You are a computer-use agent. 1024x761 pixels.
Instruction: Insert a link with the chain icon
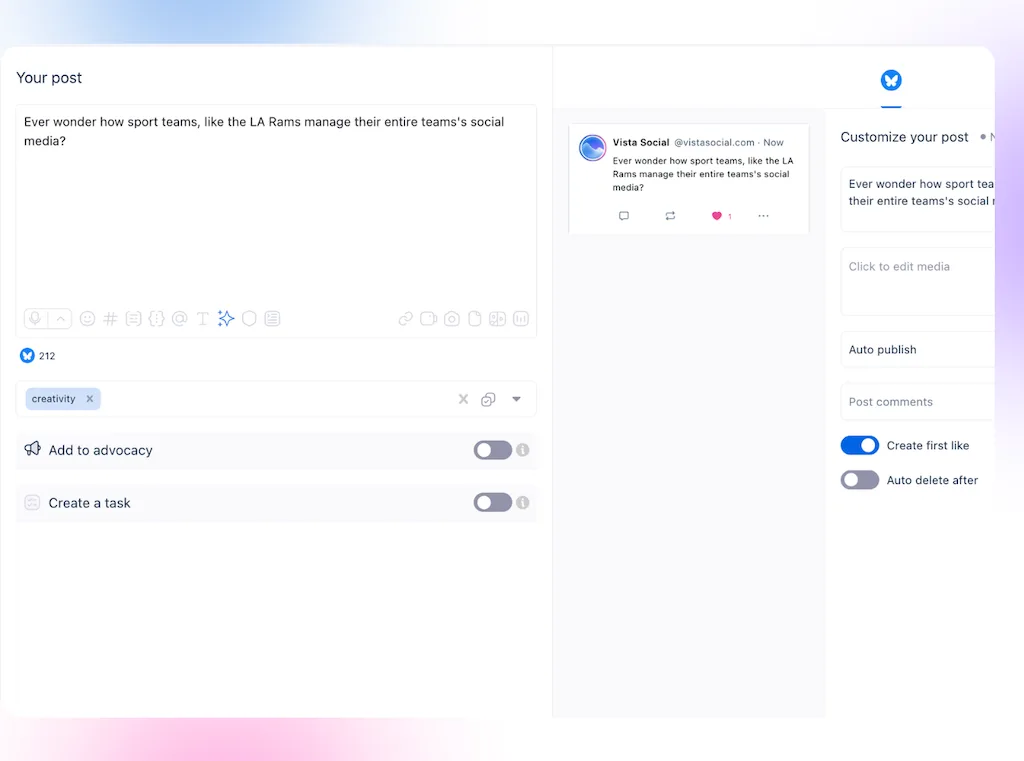406,319
